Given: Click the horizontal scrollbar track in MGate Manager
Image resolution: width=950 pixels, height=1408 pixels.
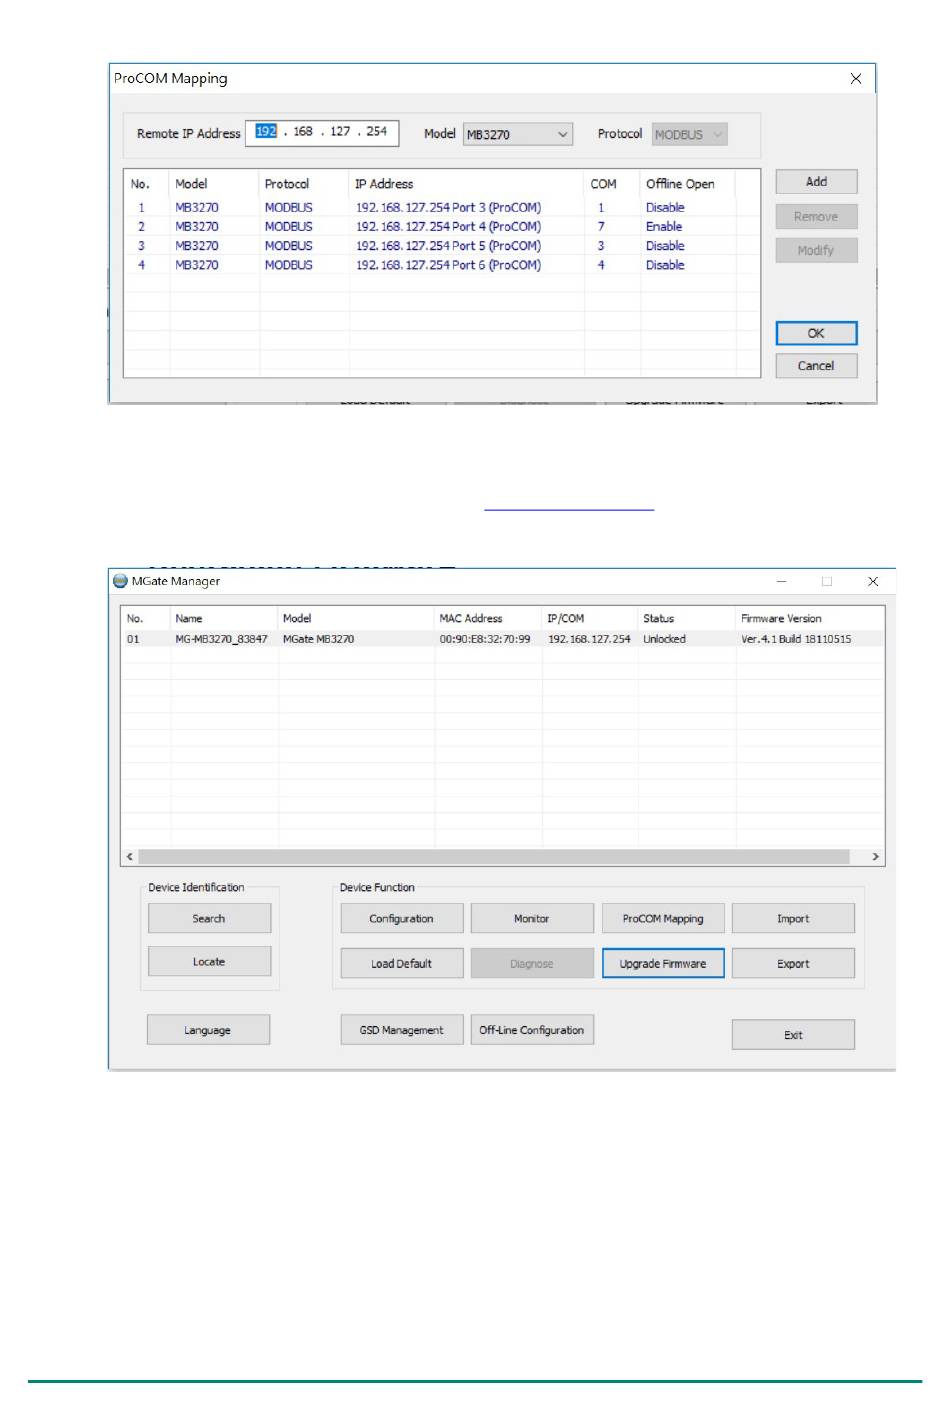Looking at the screenshot, I should click(494, 857).
